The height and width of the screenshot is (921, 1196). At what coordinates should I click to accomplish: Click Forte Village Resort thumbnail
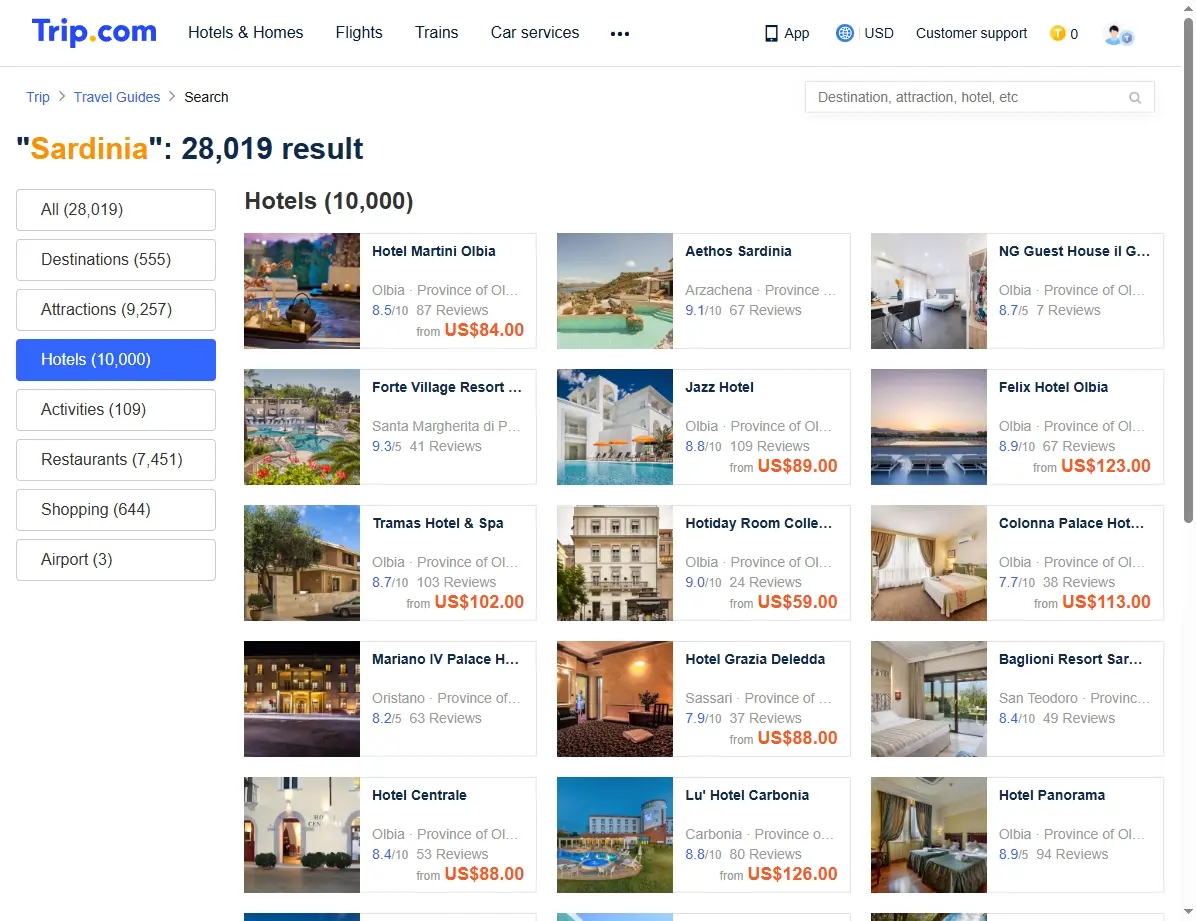click(302, 427)
